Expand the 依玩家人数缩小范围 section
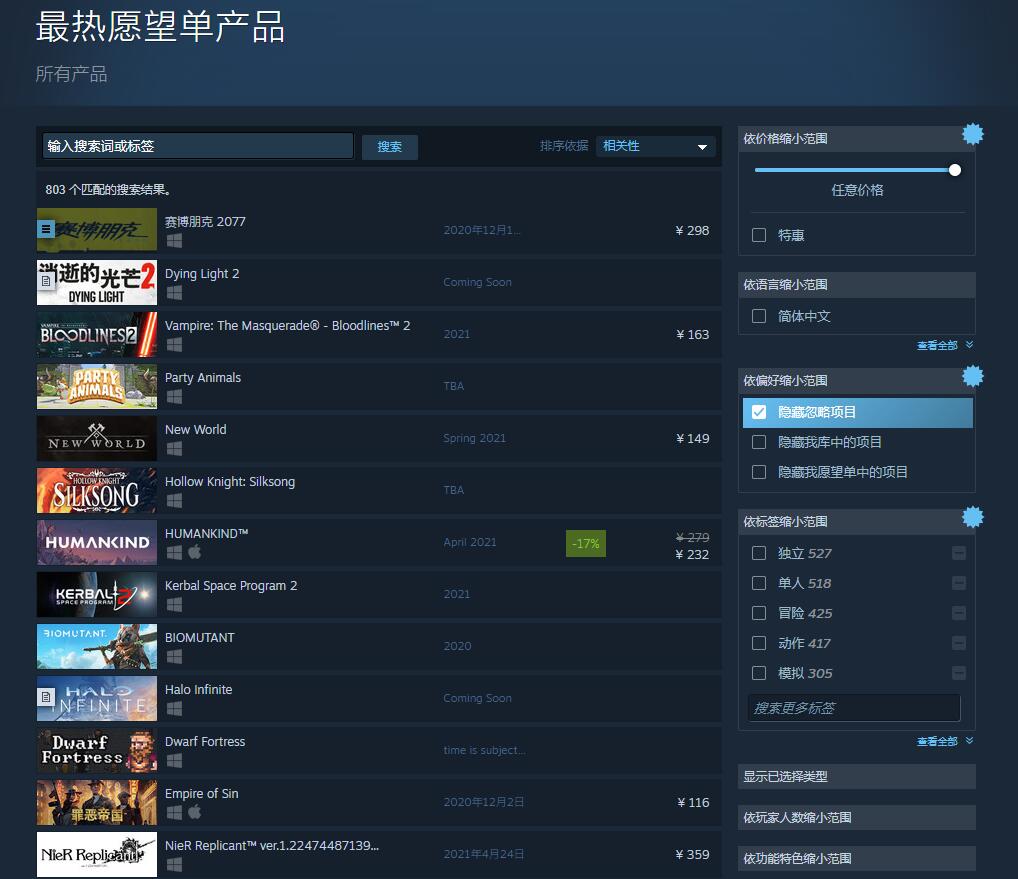1018x879 pixels. [x=856, y=817]
